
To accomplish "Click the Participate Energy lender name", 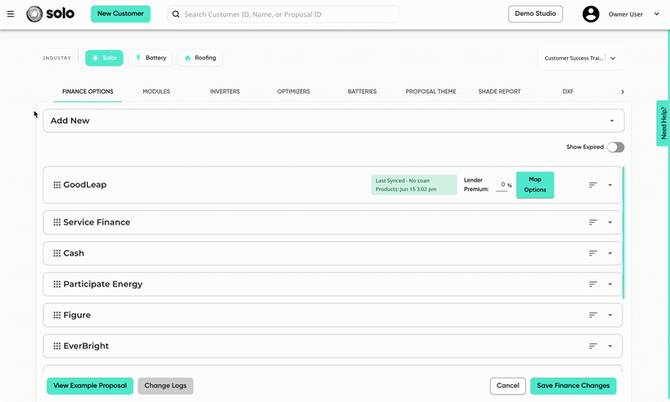I will click(103, 284).
